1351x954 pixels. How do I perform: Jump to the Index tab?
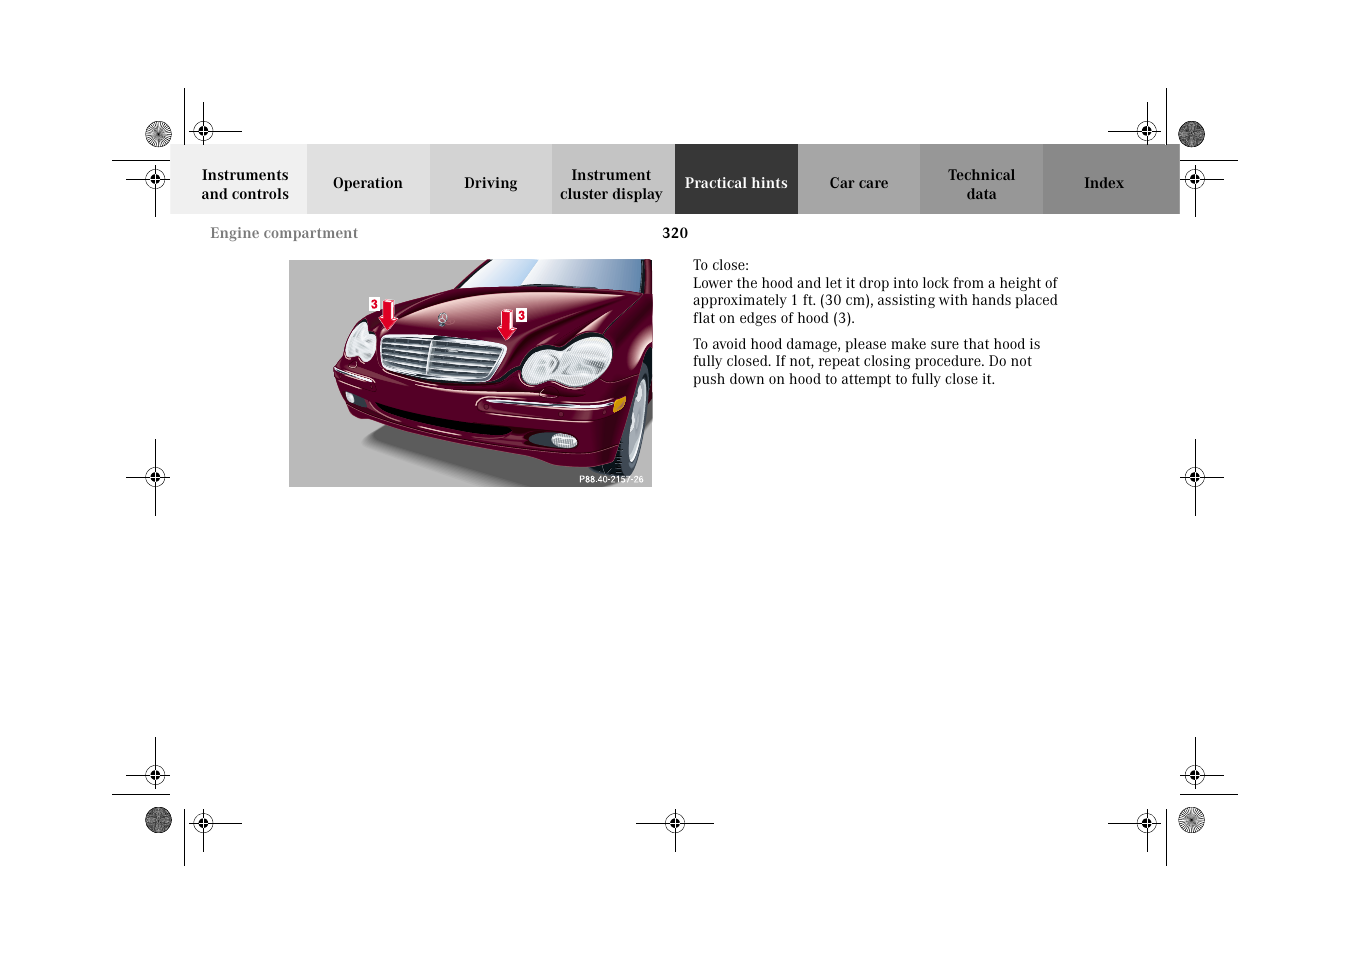click(1111, 179)
